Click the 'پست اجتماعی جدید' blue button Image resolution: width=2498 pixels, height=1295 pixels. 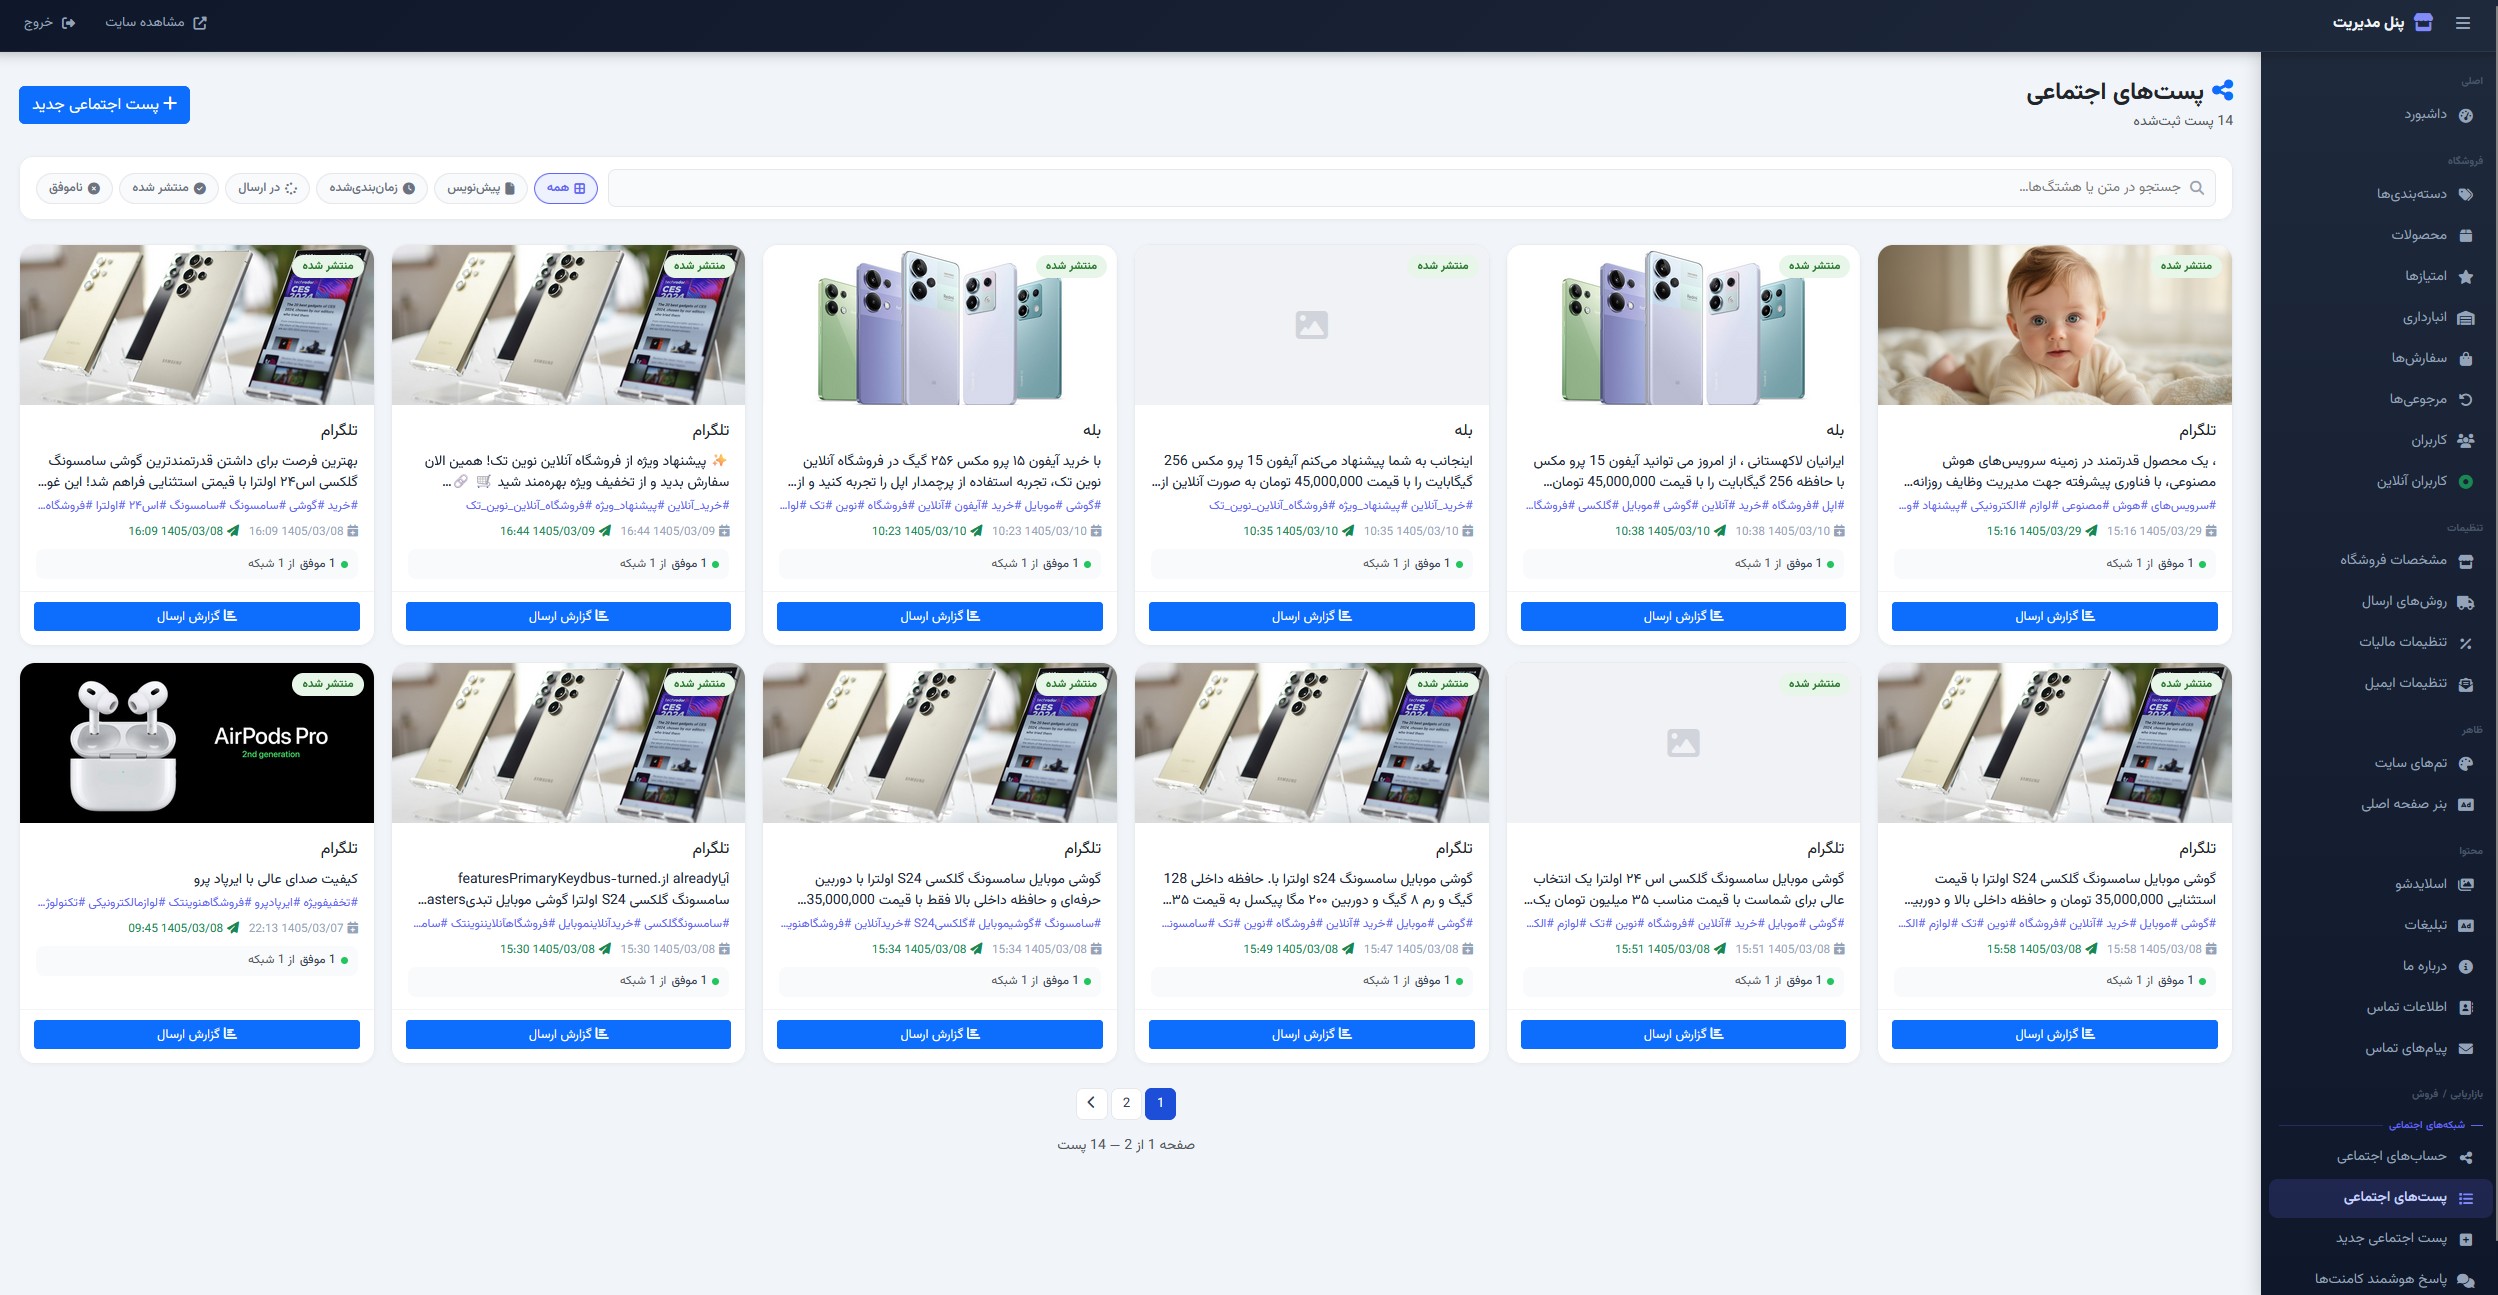tap(104, 105)
